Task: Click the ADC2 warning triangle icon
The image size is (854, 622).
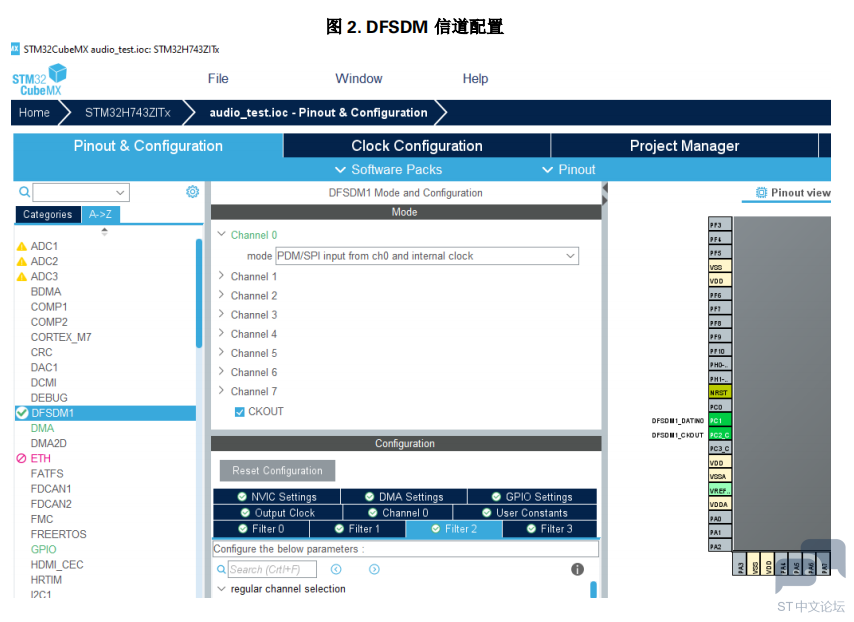Action: tap(22, 261)
